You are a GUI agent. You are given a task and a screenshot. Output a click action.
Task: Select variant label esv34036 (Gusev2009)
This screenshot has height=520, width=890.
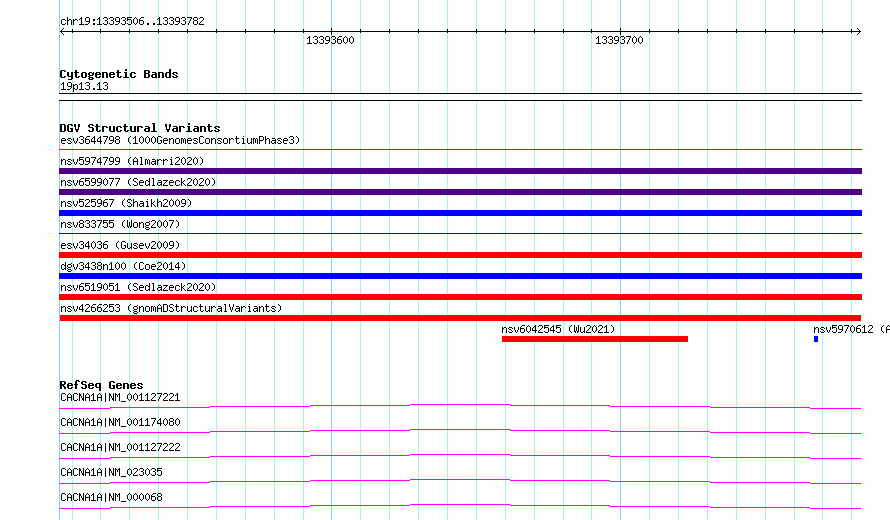(x=120, y=245)
